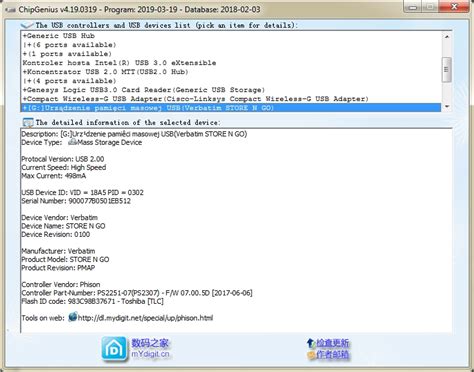This screenshot has height=372, width=474.
Task: Click the Current Speed: High Speed line
Action: tap(64, 167)
